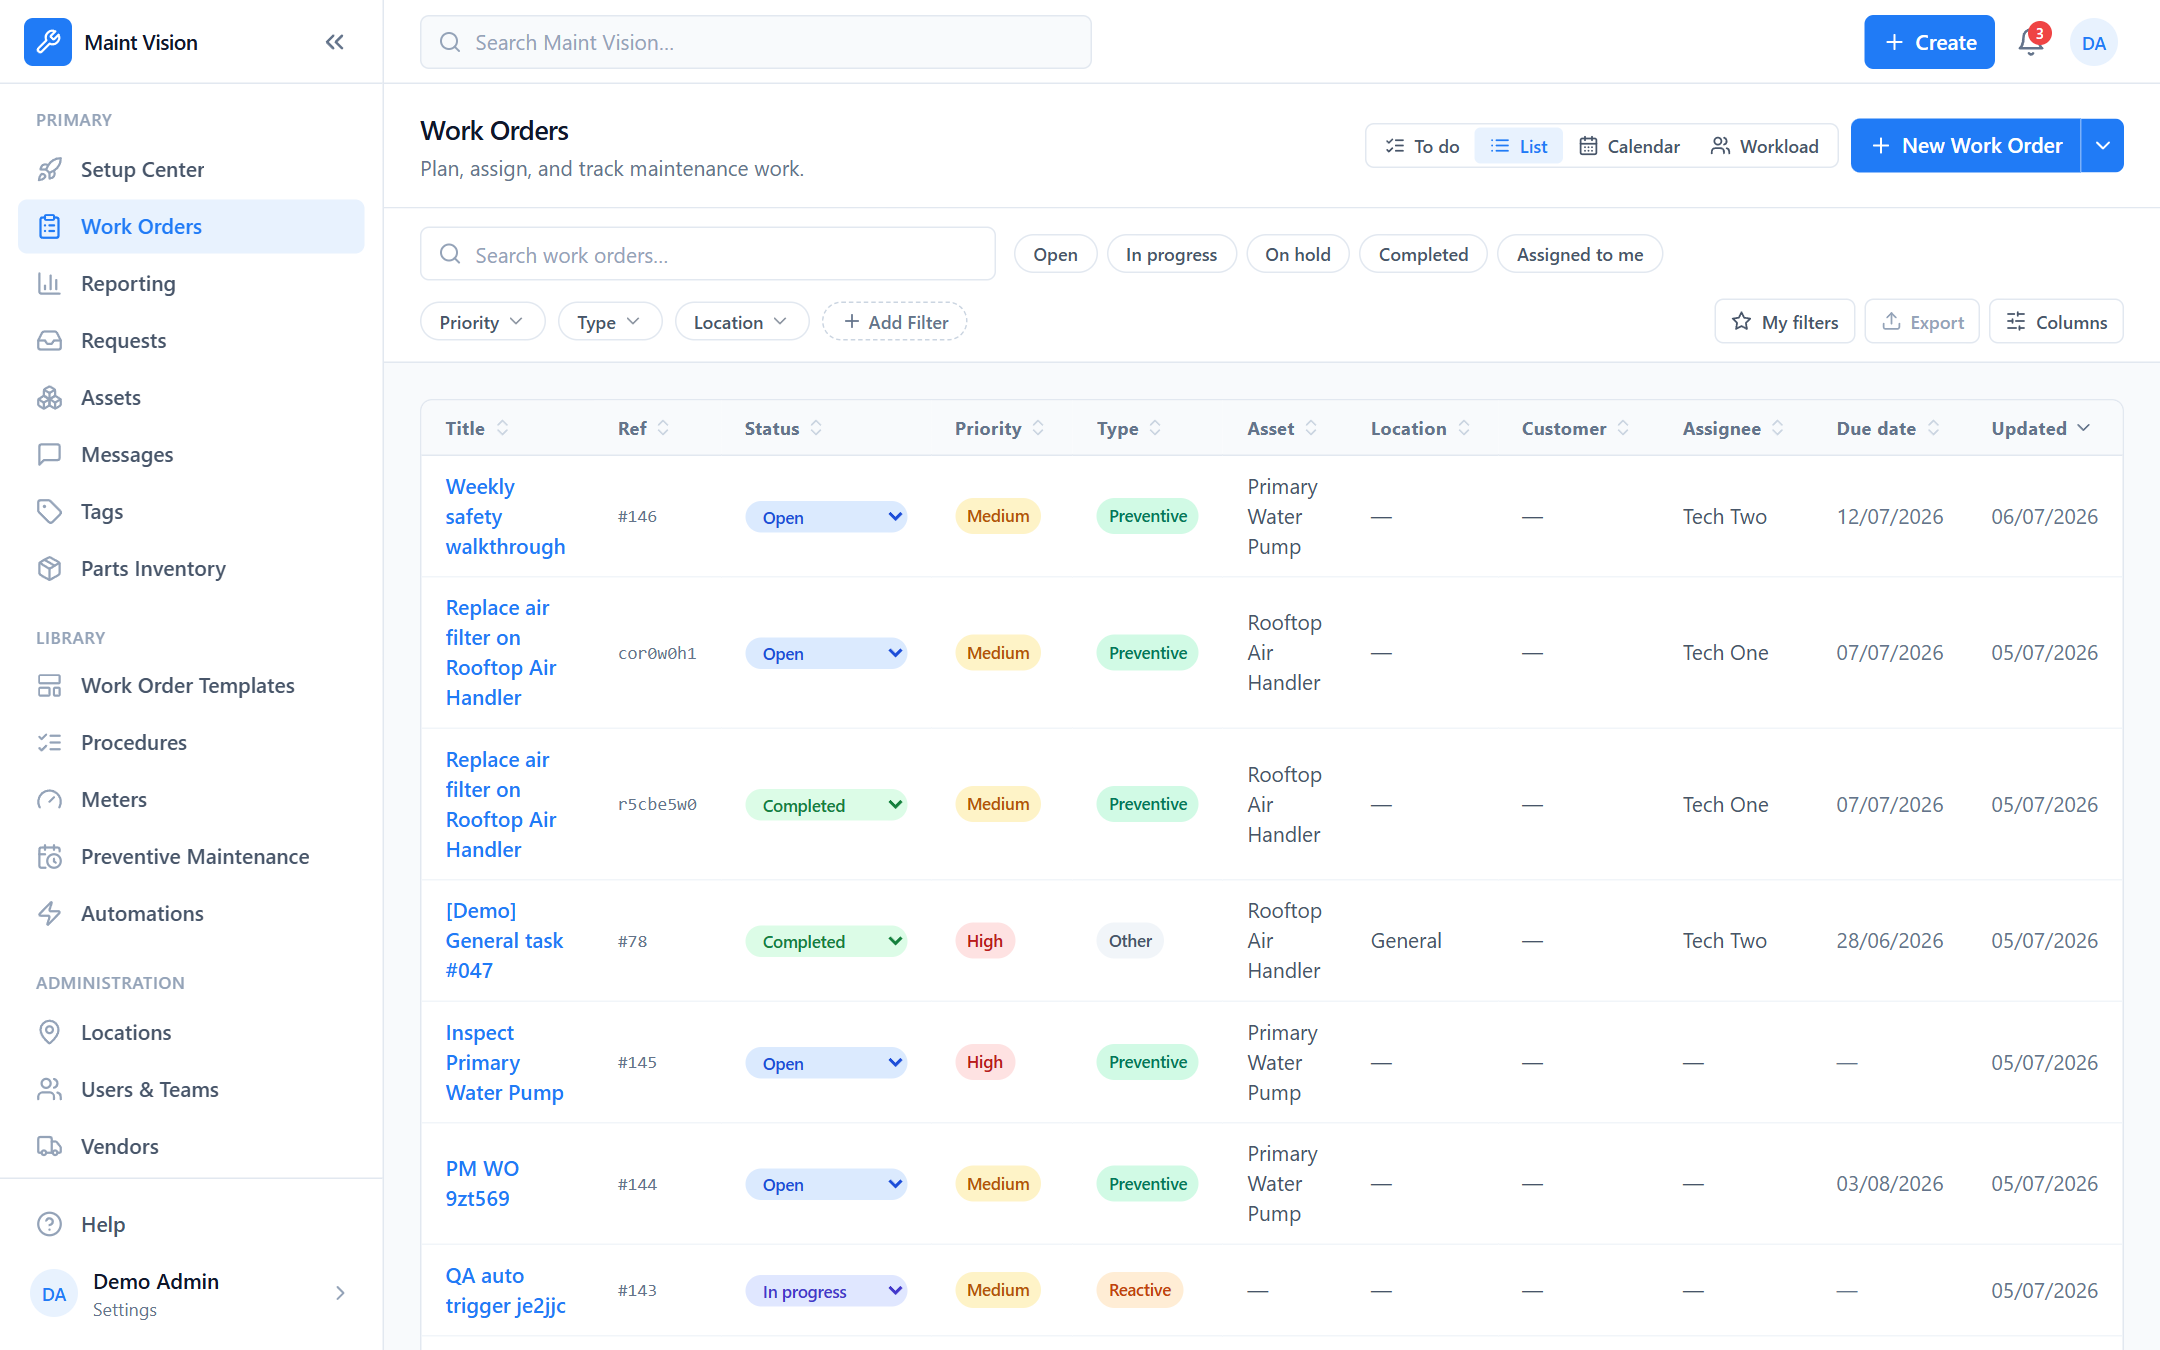Toggle the Open quick filter chip
Screen dimensions: 2160x1350
coord(1055,254)
